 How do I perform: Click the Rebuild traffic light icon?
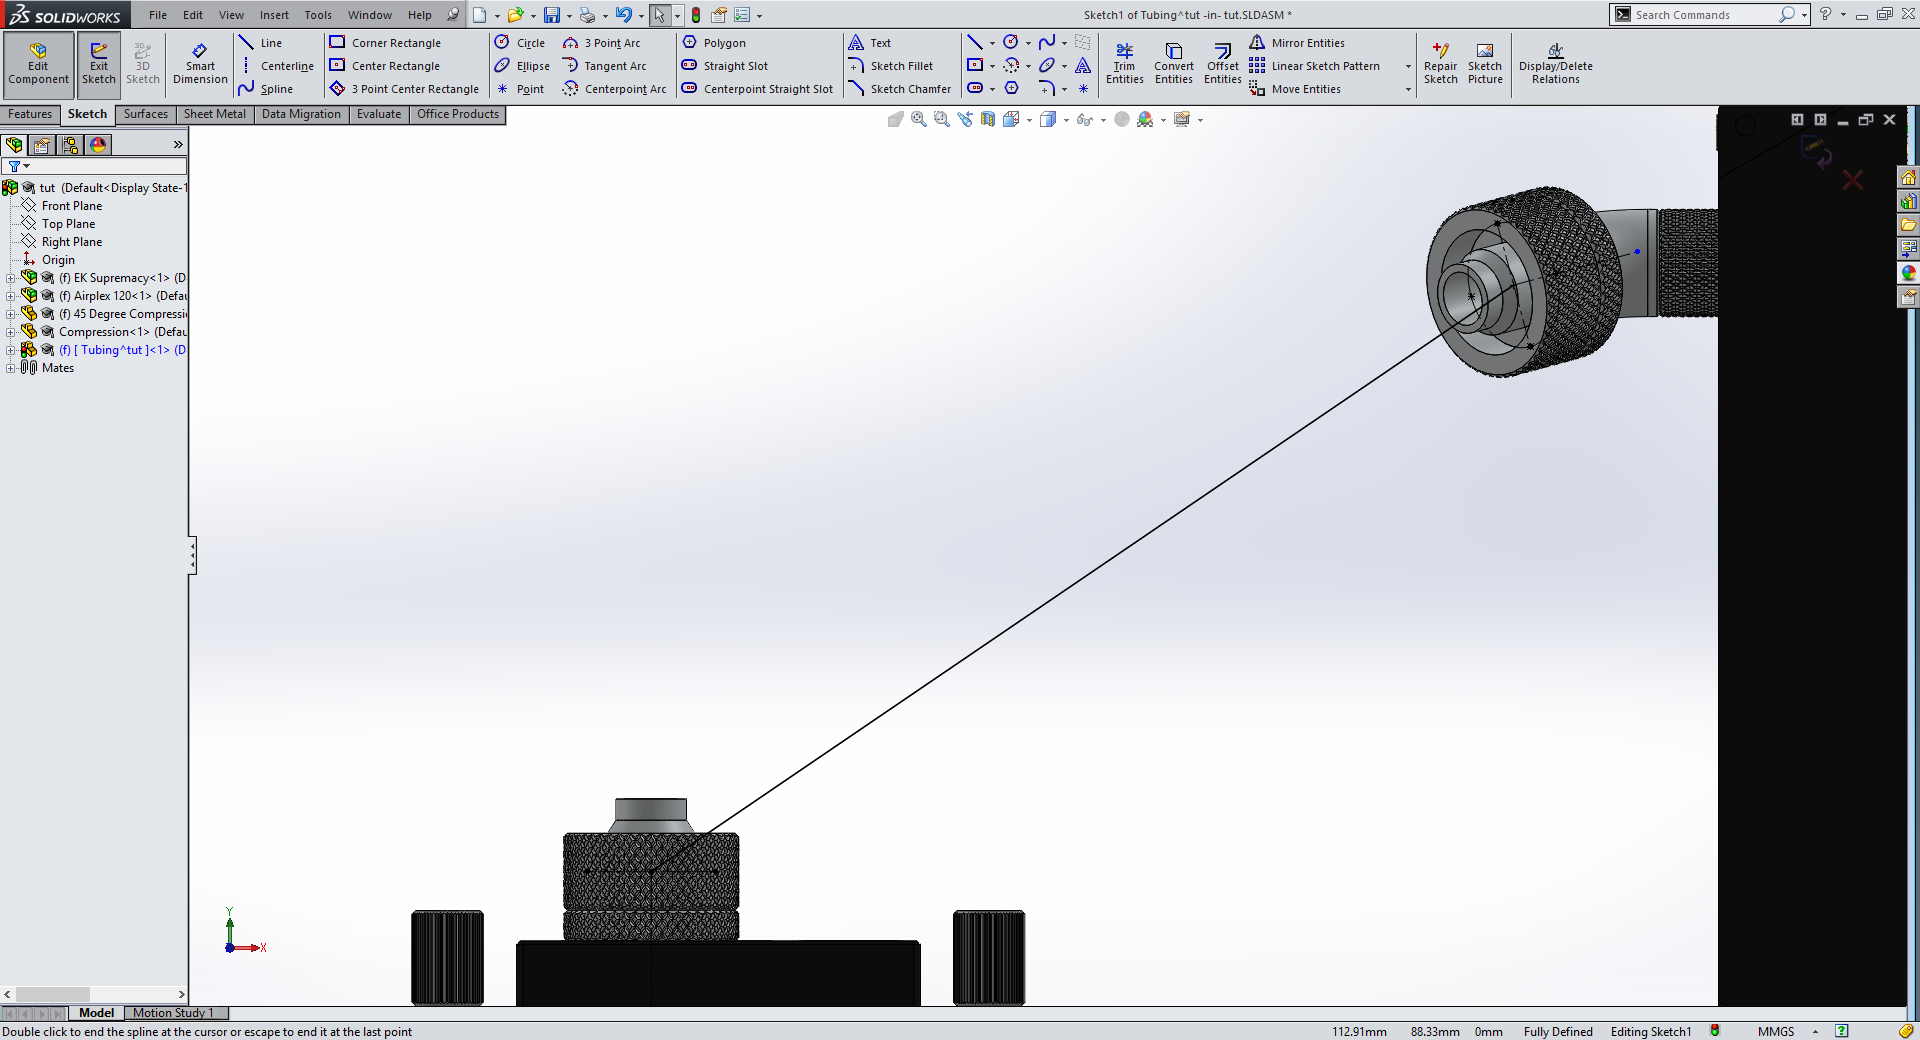(x=696, y=15)
